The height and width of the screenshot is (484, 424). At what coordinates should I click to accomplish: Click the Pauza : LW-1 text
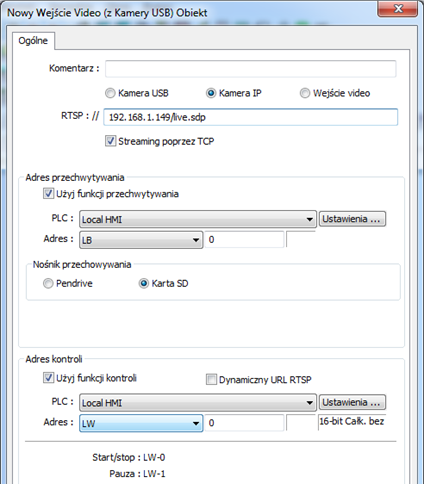pos(137,474)
